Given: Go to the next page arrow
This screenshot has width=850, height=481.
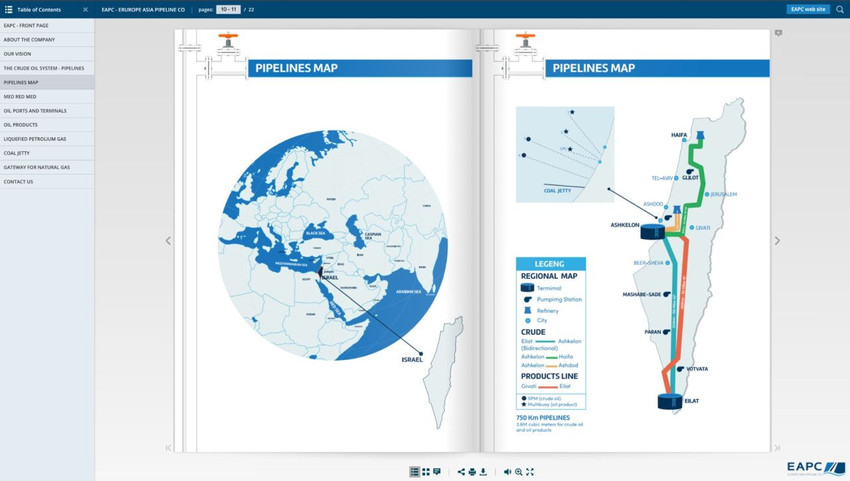Looking at the screenshot, I should 777,240.
